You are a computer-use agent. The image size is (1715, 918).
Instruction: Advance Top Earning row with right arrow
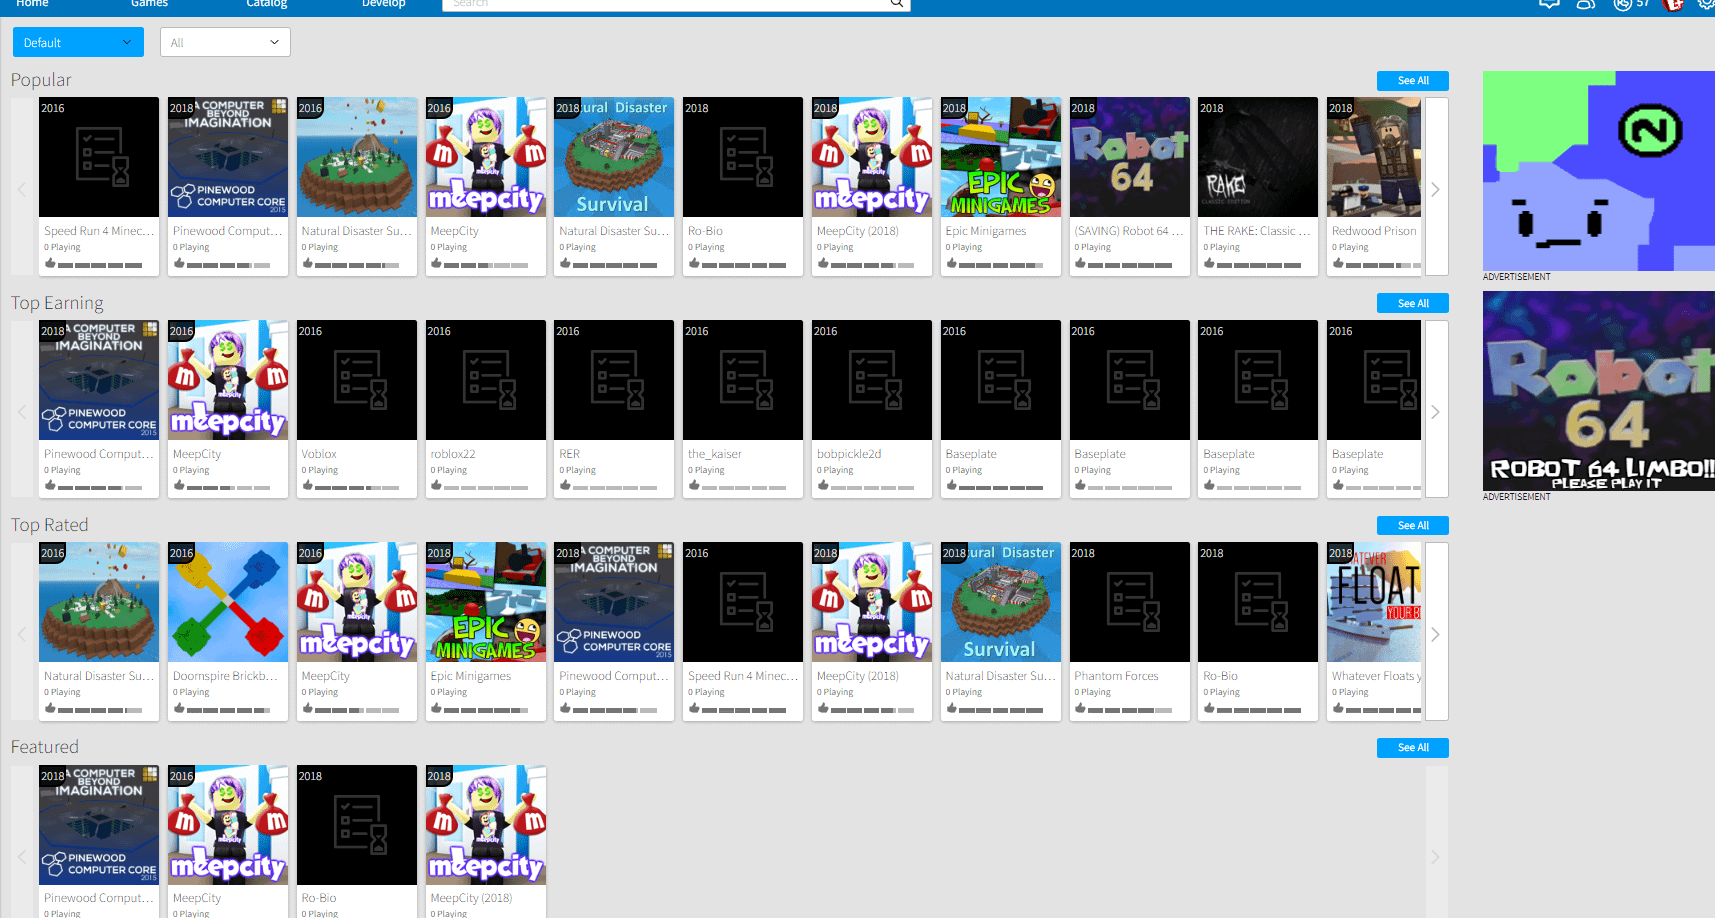pyautogui.click(x=1436, y=411)
